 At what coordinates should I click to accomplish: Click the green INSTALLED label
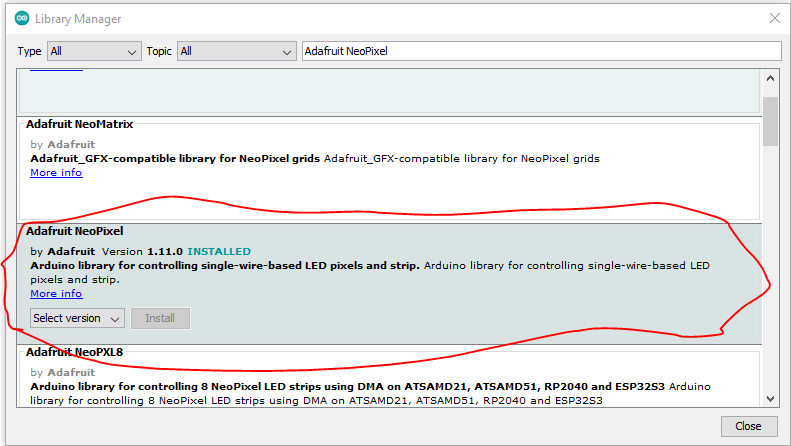219,251
